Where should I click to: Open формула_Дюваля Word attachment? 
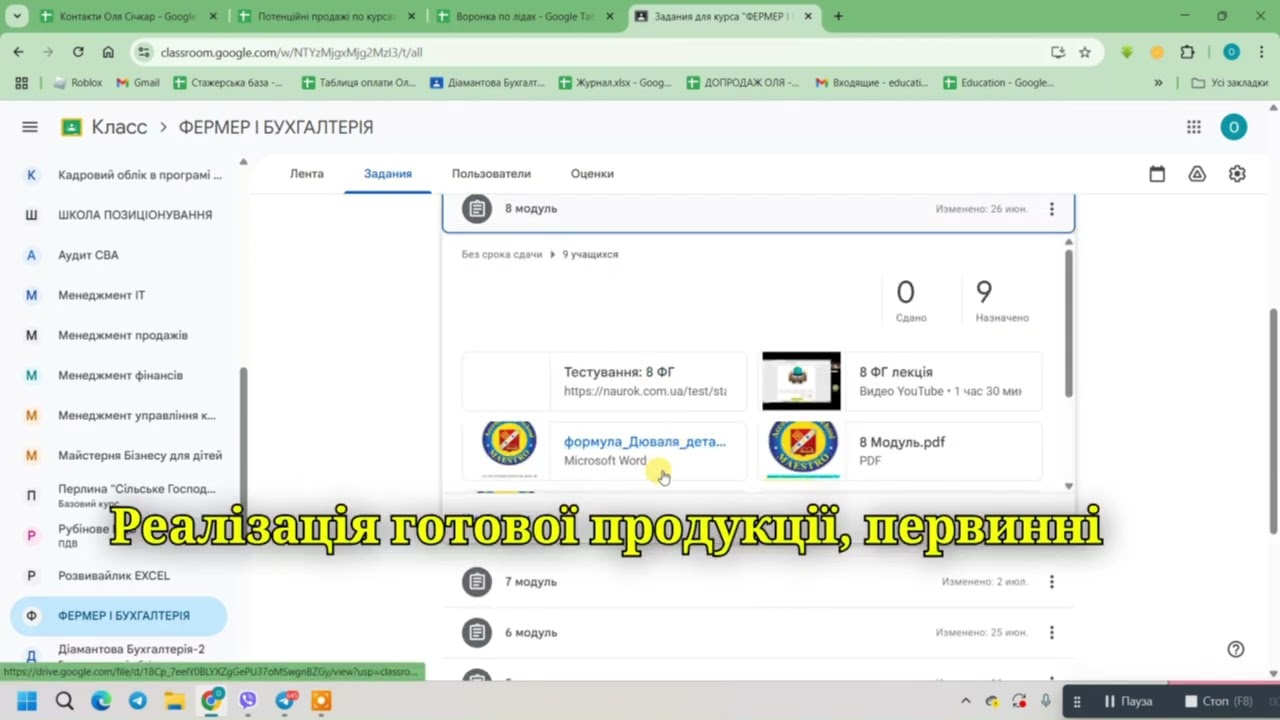(x=644, y=442)
